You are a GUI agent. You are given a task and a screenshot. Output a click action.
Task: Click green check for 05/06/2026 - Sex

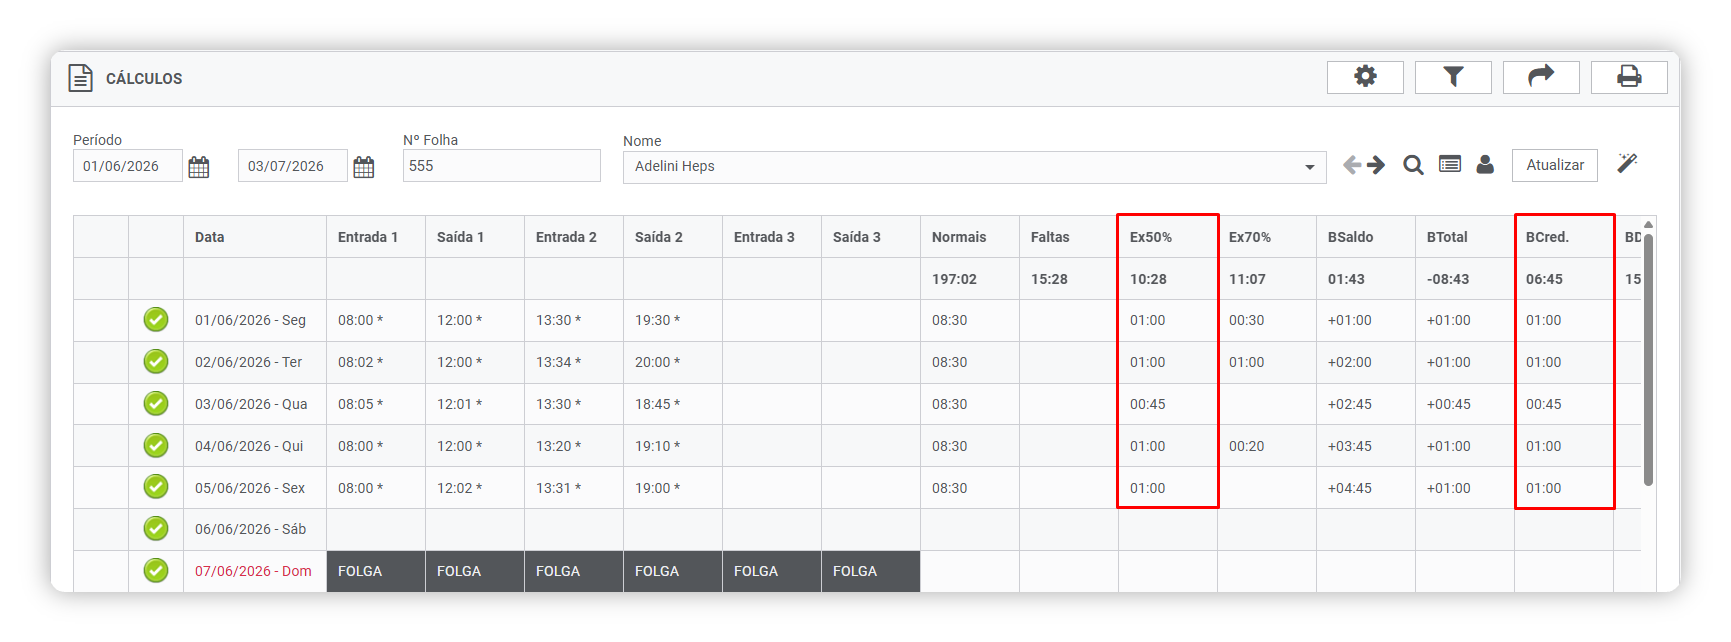tap(156, 487)
